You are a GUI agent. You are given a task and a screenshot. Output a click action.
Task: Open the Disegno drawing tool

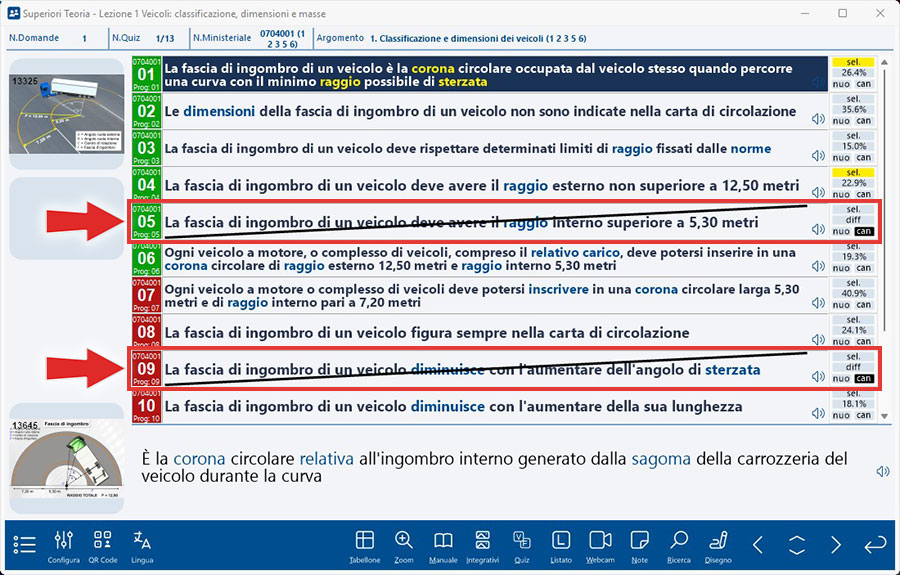717,545
